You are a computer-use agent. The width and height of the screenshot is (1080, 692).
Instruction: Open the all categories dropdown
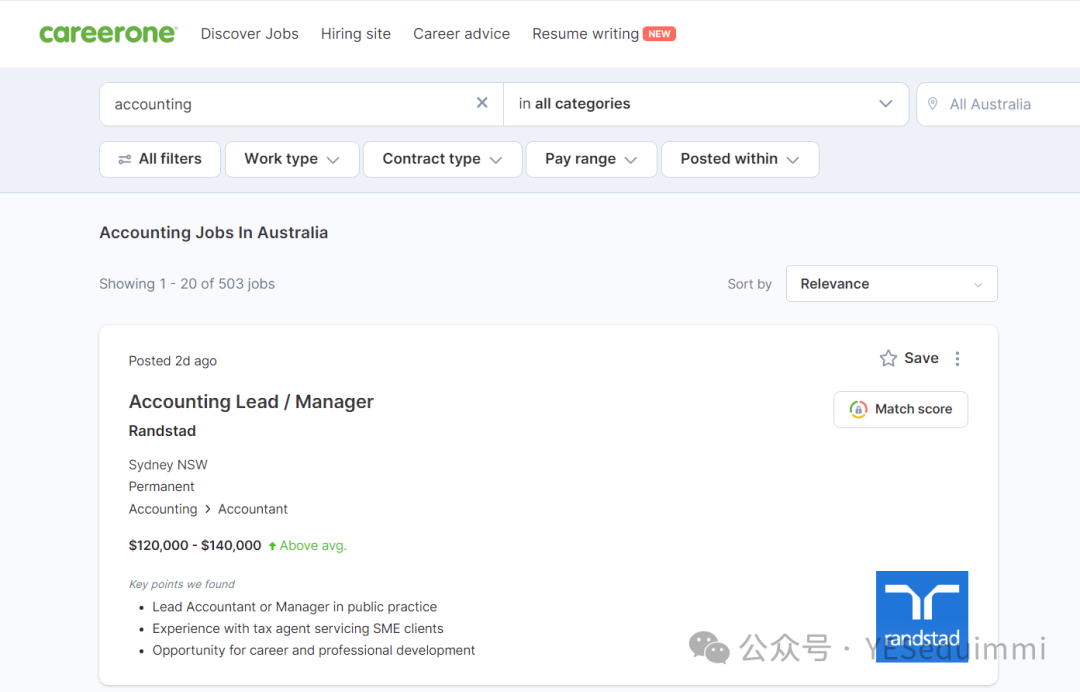(705, 104)
